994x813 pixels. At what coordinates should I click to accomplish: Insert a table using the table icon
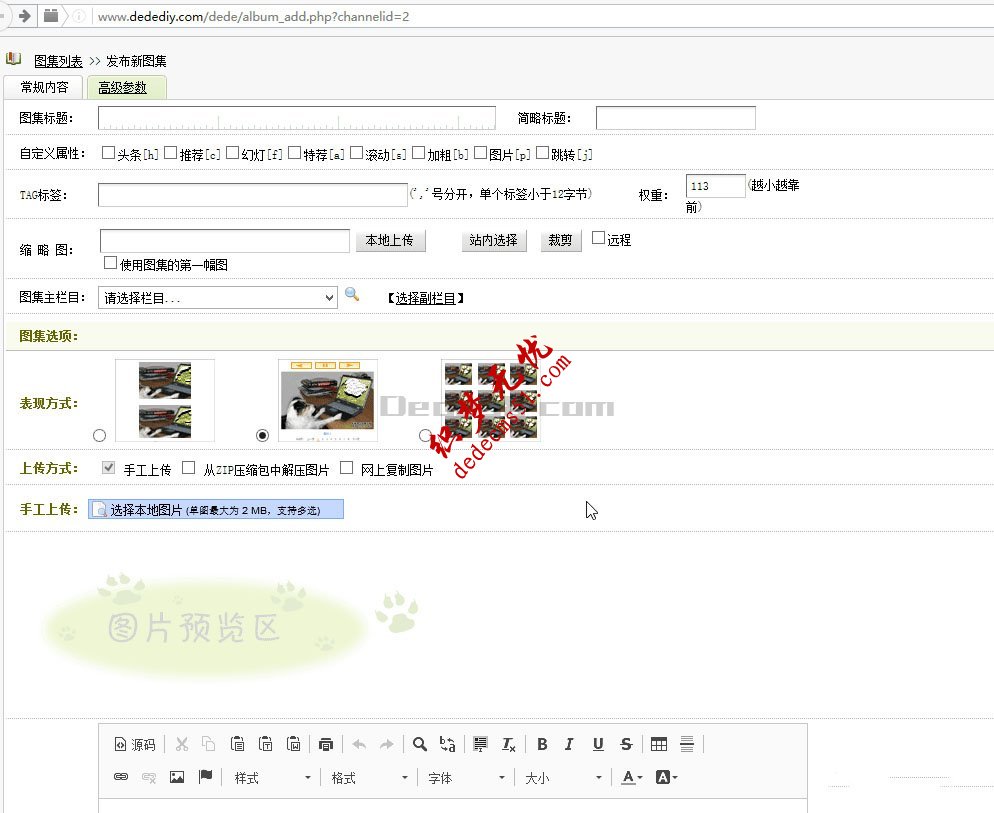pos(659,743)
